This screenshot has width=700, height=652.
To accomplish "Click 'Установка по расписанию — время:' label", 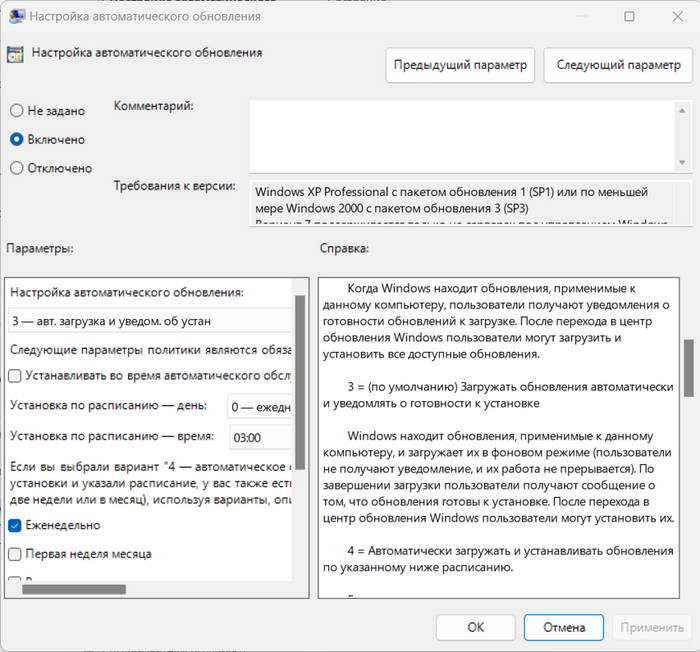I will click(112, 436).
